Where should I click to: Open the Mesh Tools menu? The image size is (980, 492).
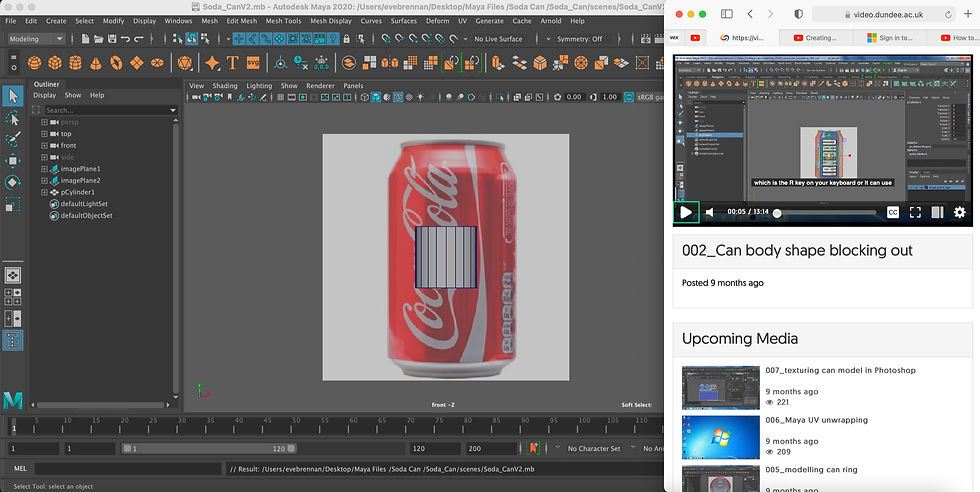283,21
